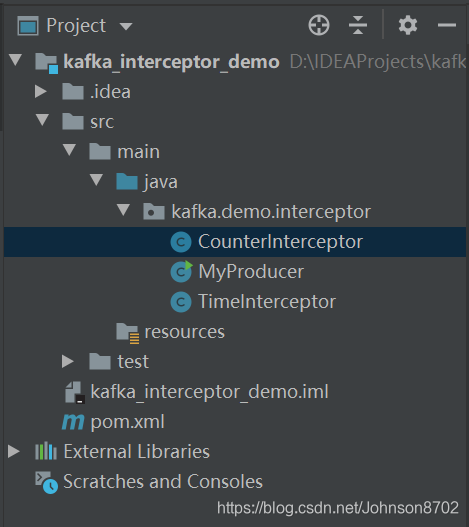
Task: Click the Maven pom.xml icon
Action: (73, 422)
